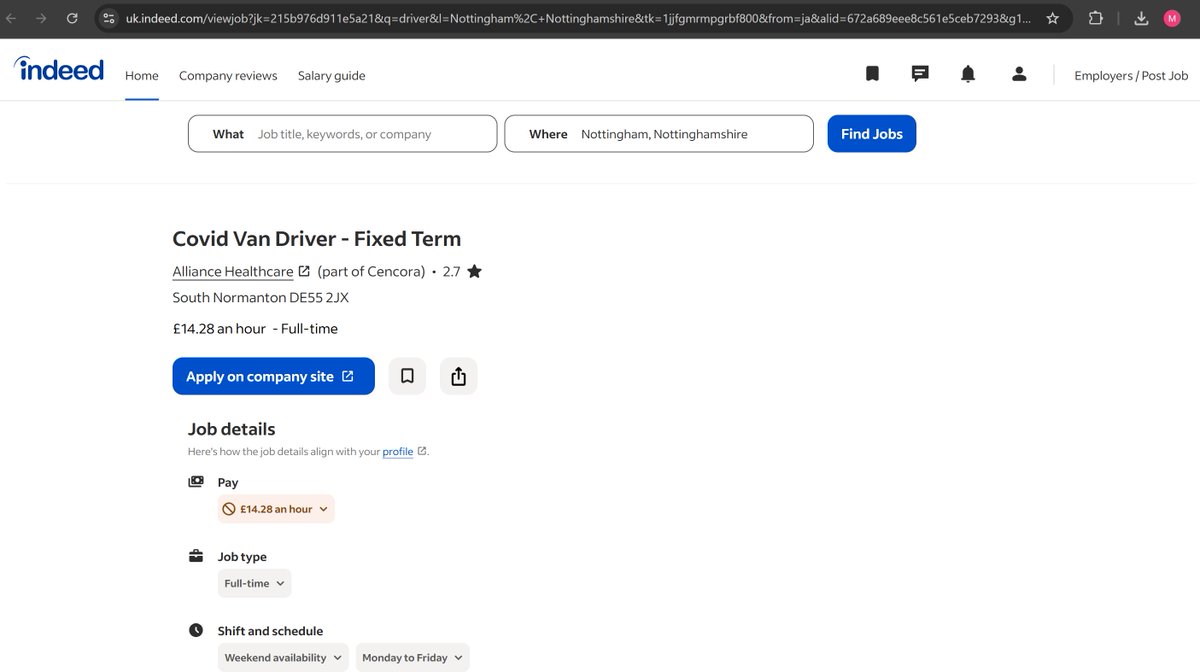Click the external link icon beside Alliance Healthcare
This screenshot has height=672, width=1200.
(x=304, y=271)
